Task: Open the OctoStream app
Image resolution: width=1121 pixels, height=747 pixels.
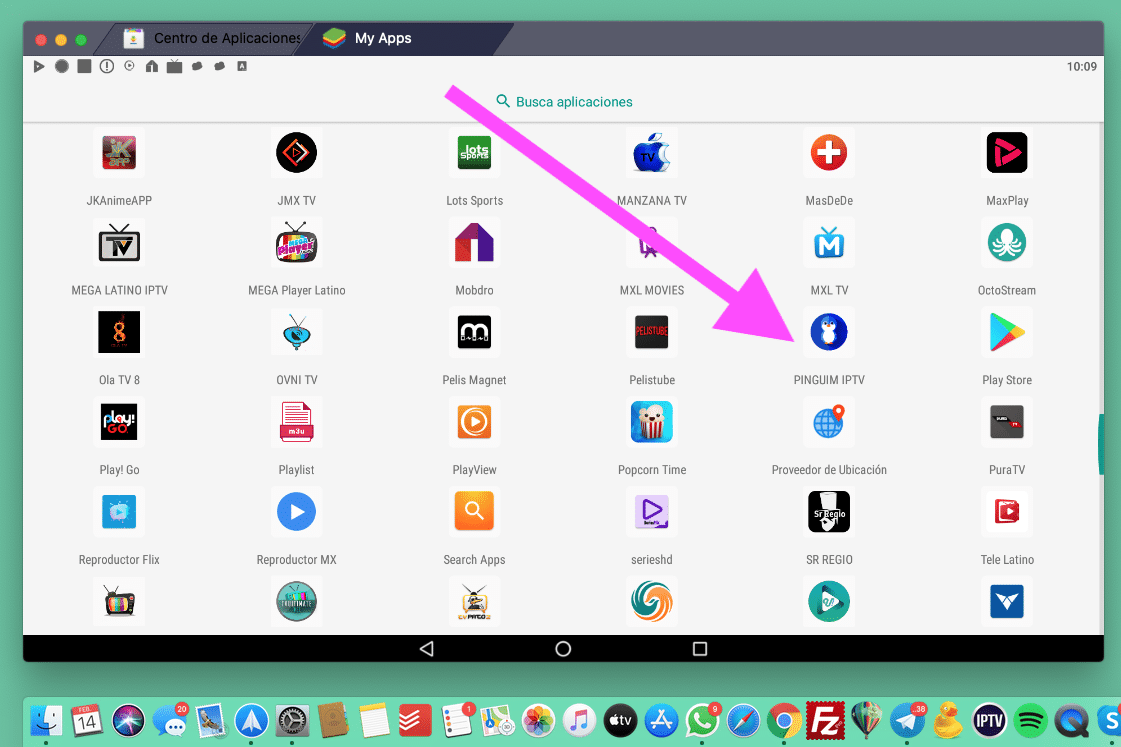Action: (x=1006, y=243)
